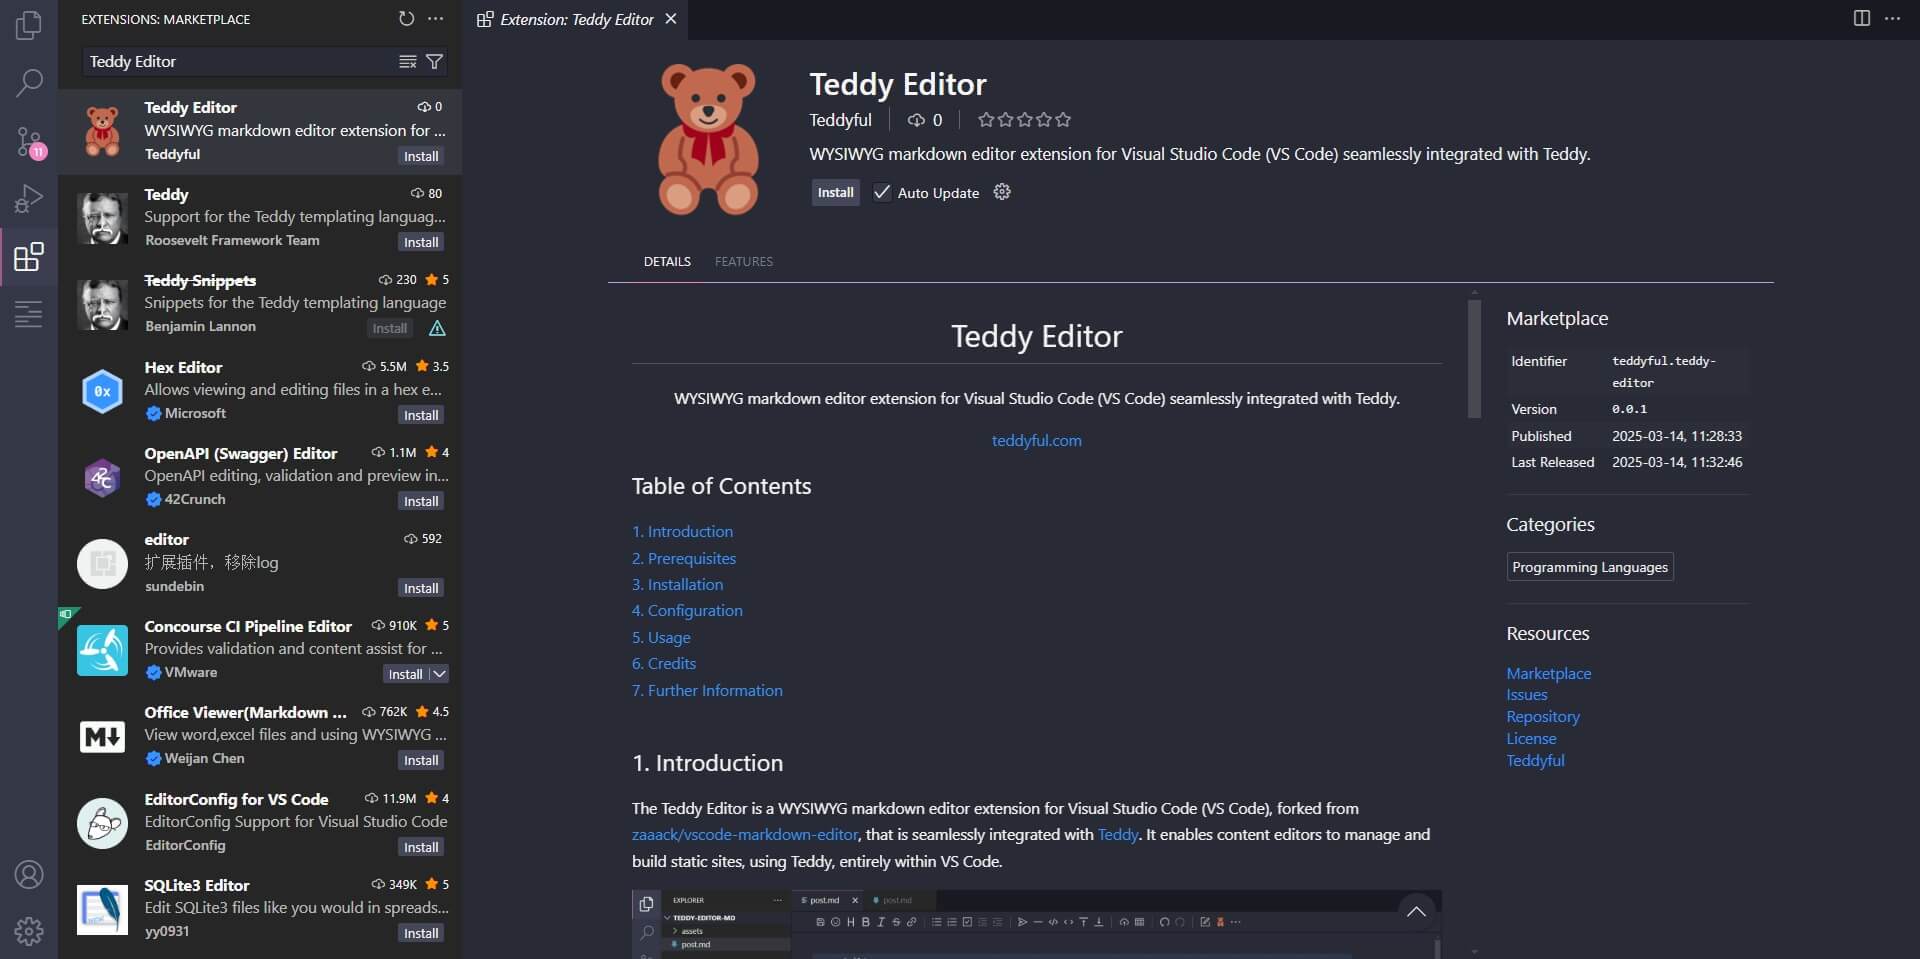Select the SQLite3 Editor list entry title
This screenshot has width=1920, height=959.
pyautogui.click(x=197, y=885)
